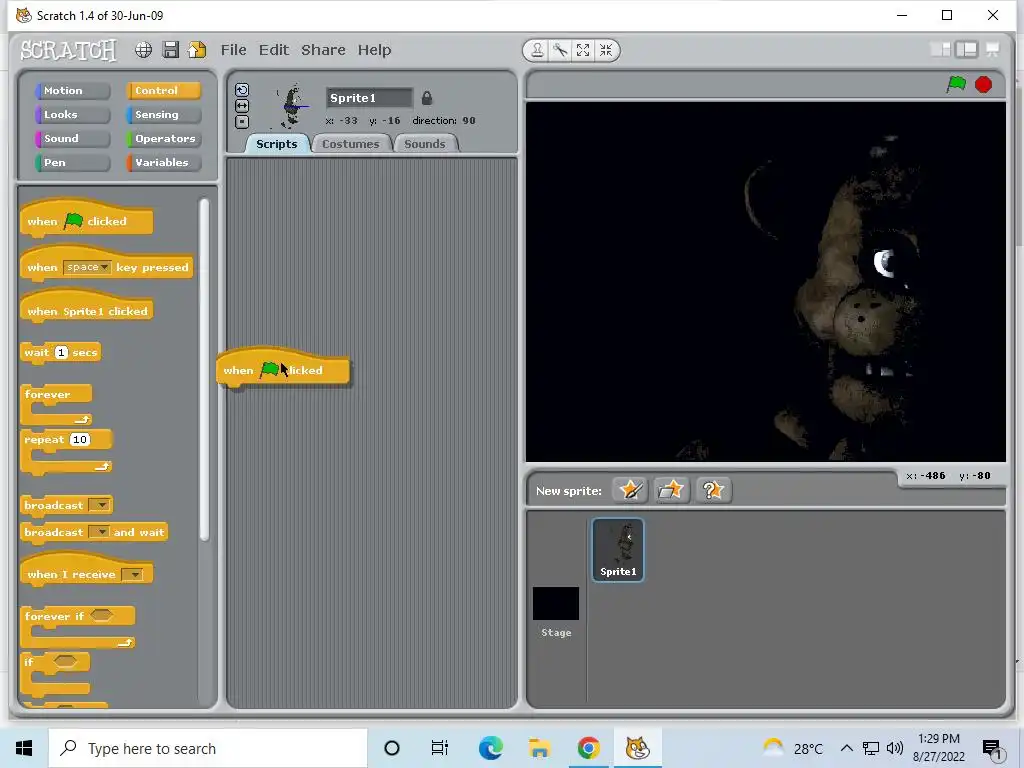The height and width of the screenshot is (768, 1024).
Task: Select the duplicate stamp tool
Action: [537, 50]
